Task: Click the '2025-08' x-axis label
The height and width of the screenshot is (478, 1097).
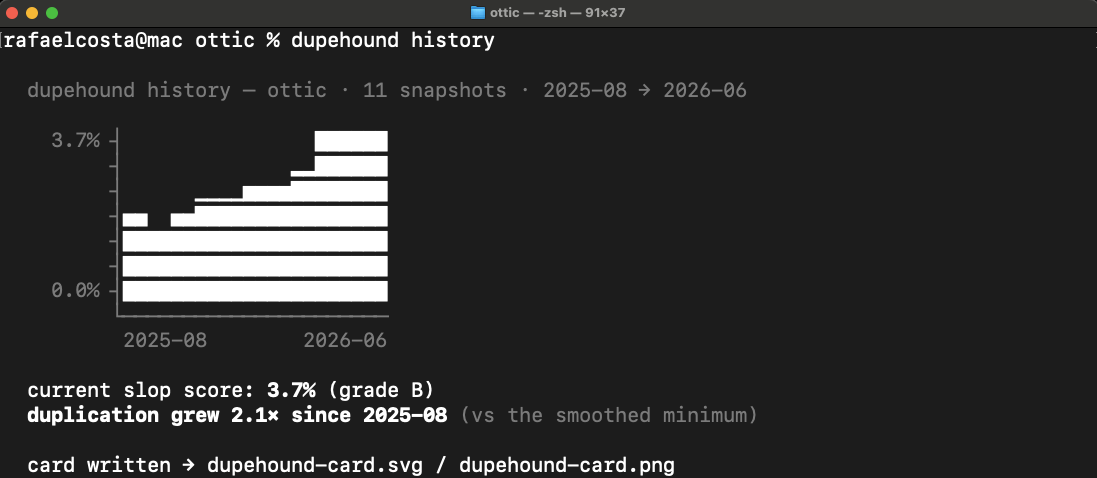Action: coord(165,340)
